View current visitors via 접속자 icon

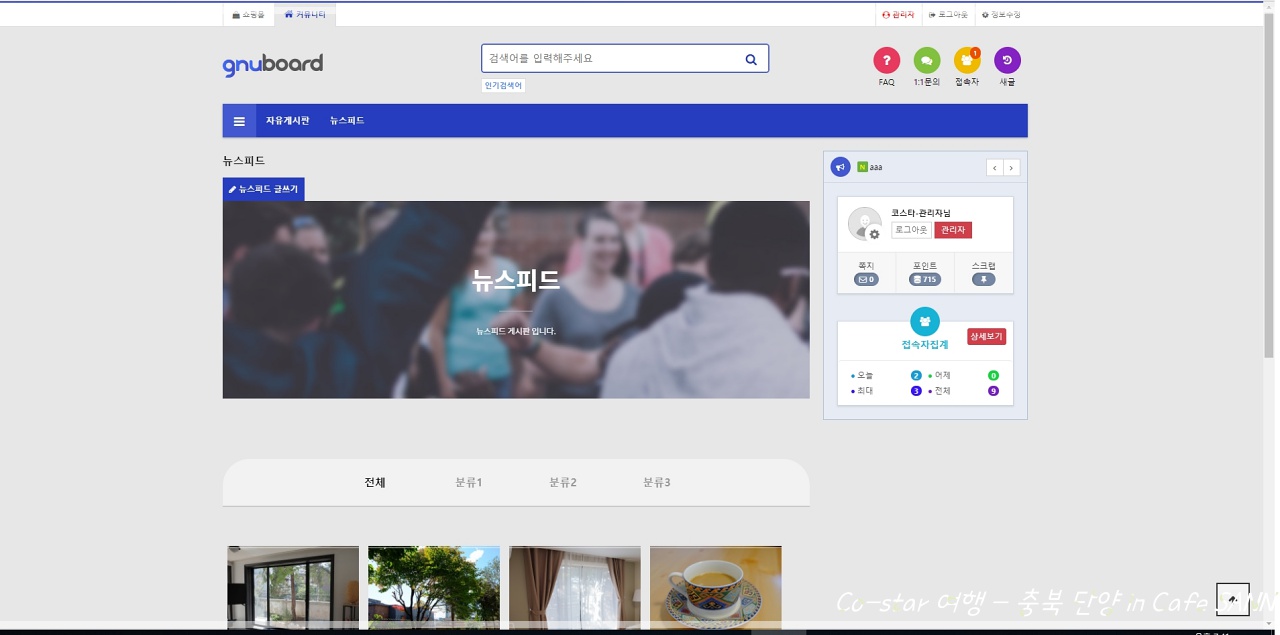(967, 61)
